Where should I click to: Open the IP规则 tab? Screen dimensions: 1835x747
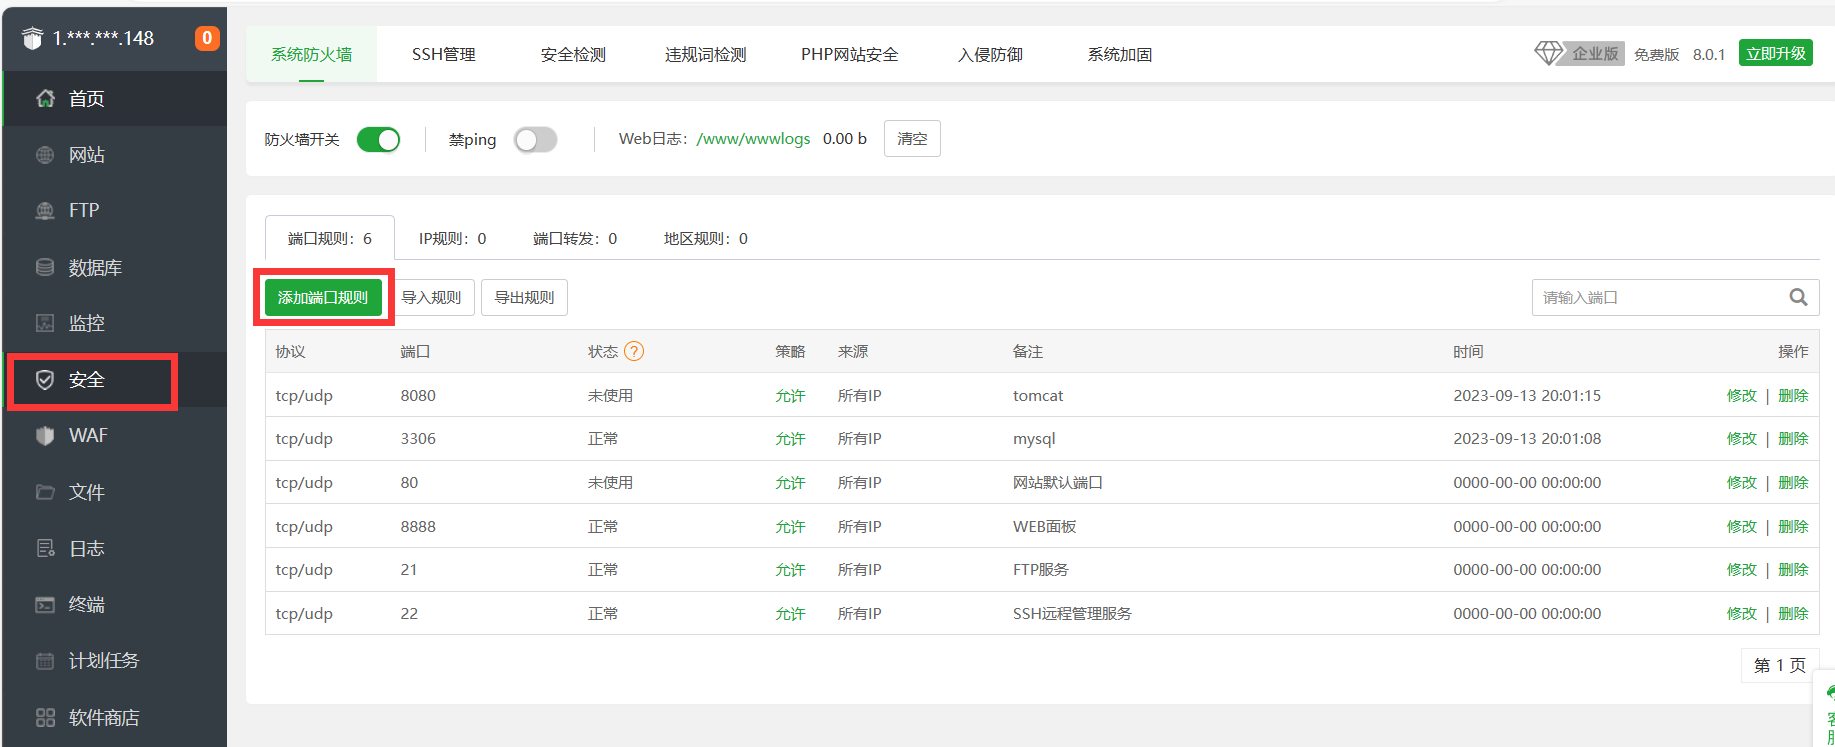point(452,238)
